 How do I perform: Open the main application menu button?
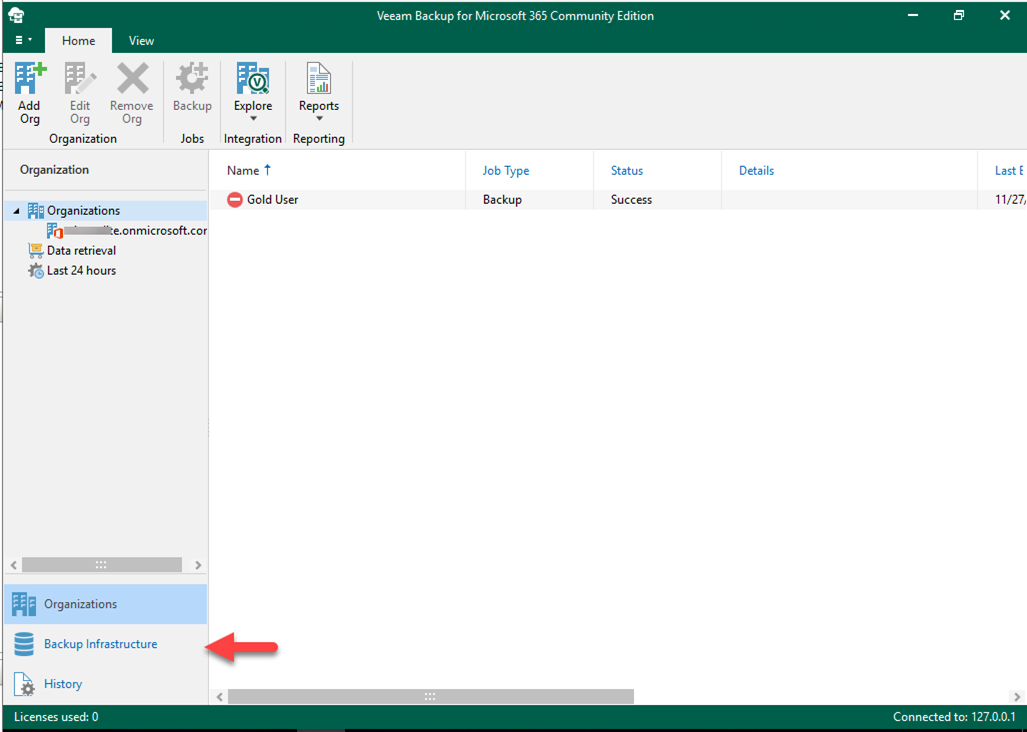pyautogui.click(x=23, y=41)
